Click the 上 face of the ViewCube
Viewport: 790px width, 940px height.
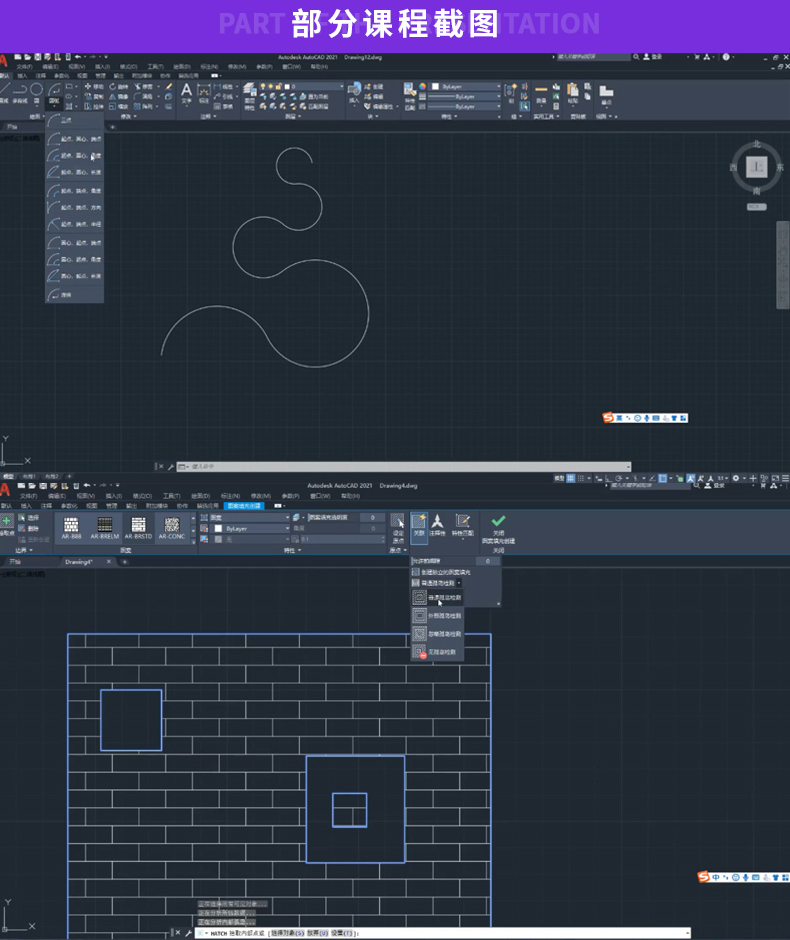(x=756, y=167)
